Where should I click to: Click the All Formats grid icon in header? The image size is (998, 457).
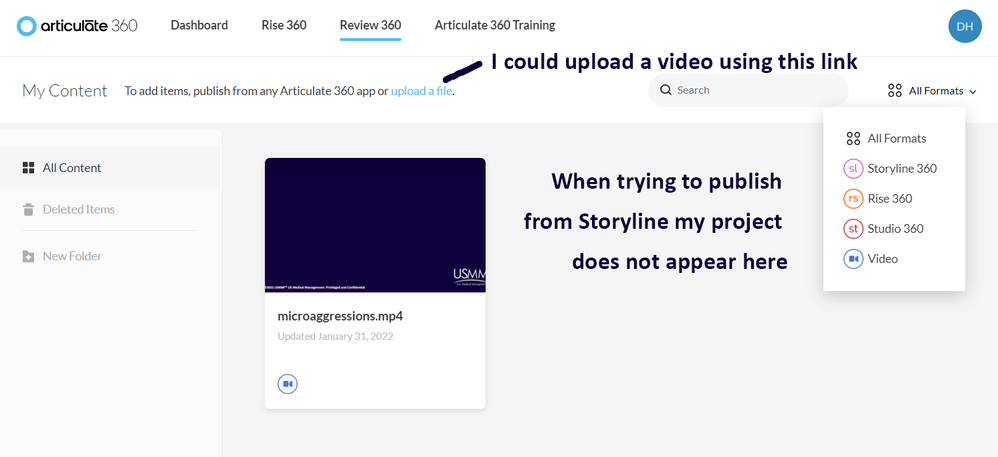point(895,90)
